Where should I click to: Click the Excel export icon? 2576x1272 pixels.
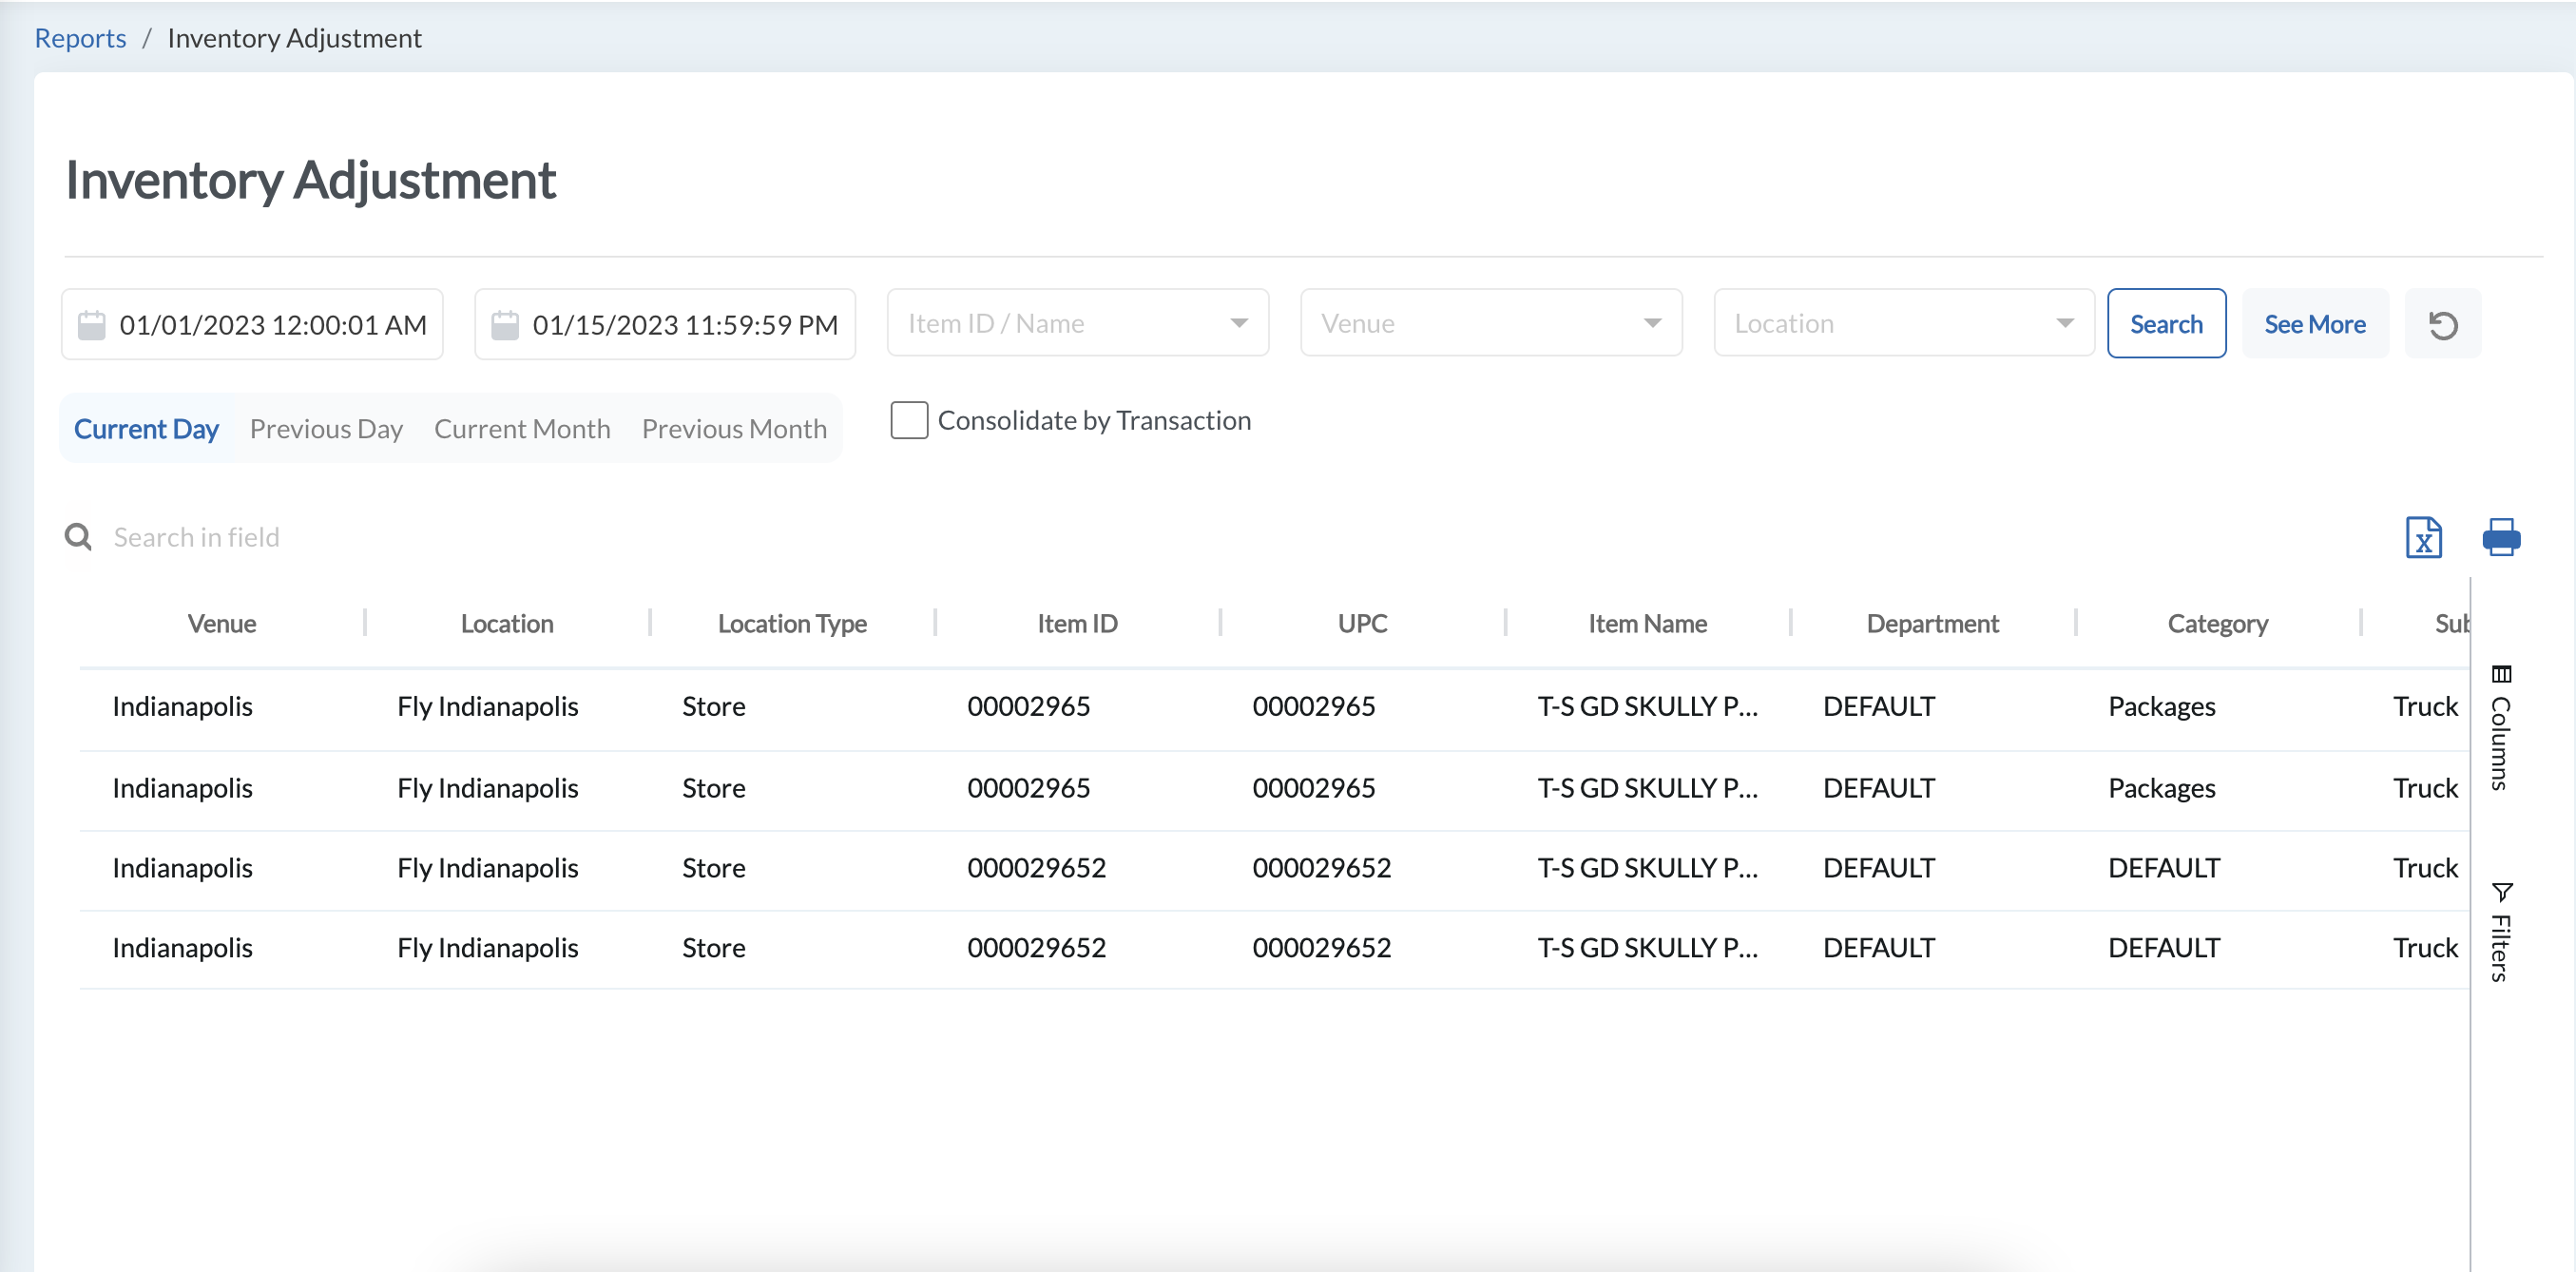2422,538
